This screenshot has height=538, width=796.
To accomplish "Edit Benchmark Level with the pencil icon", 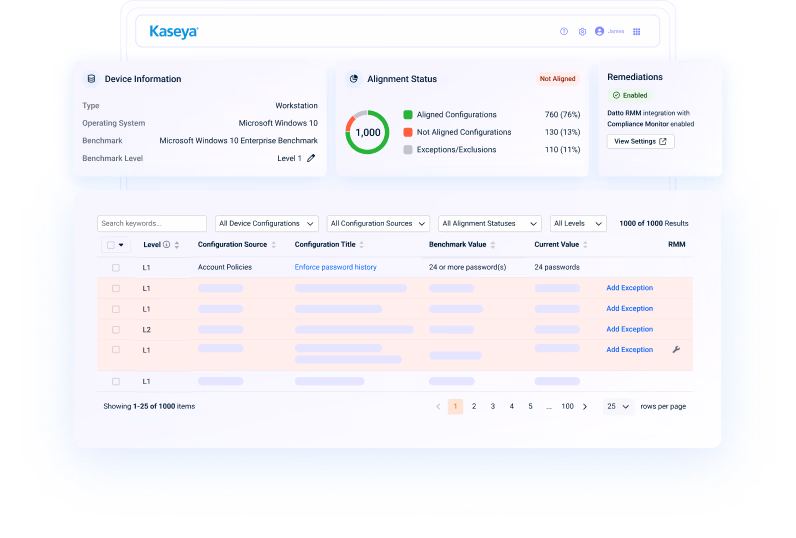I will tap(311, 158).
